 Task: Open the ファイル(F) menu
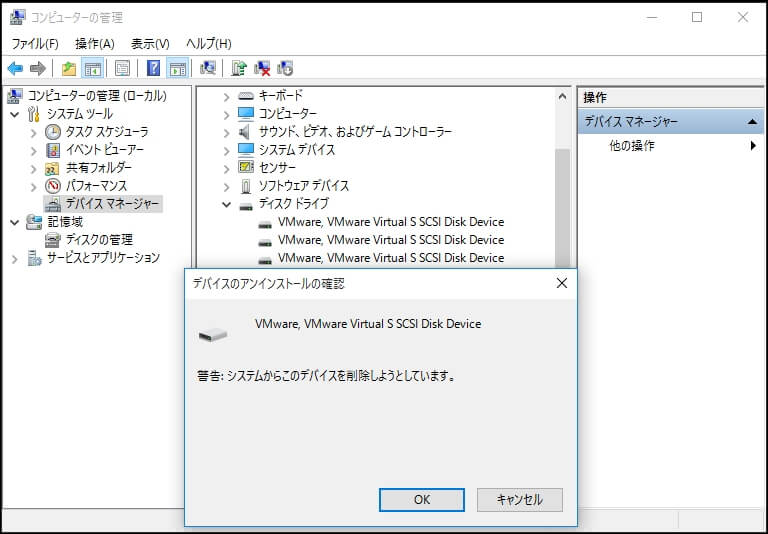[x=35, y=44]
